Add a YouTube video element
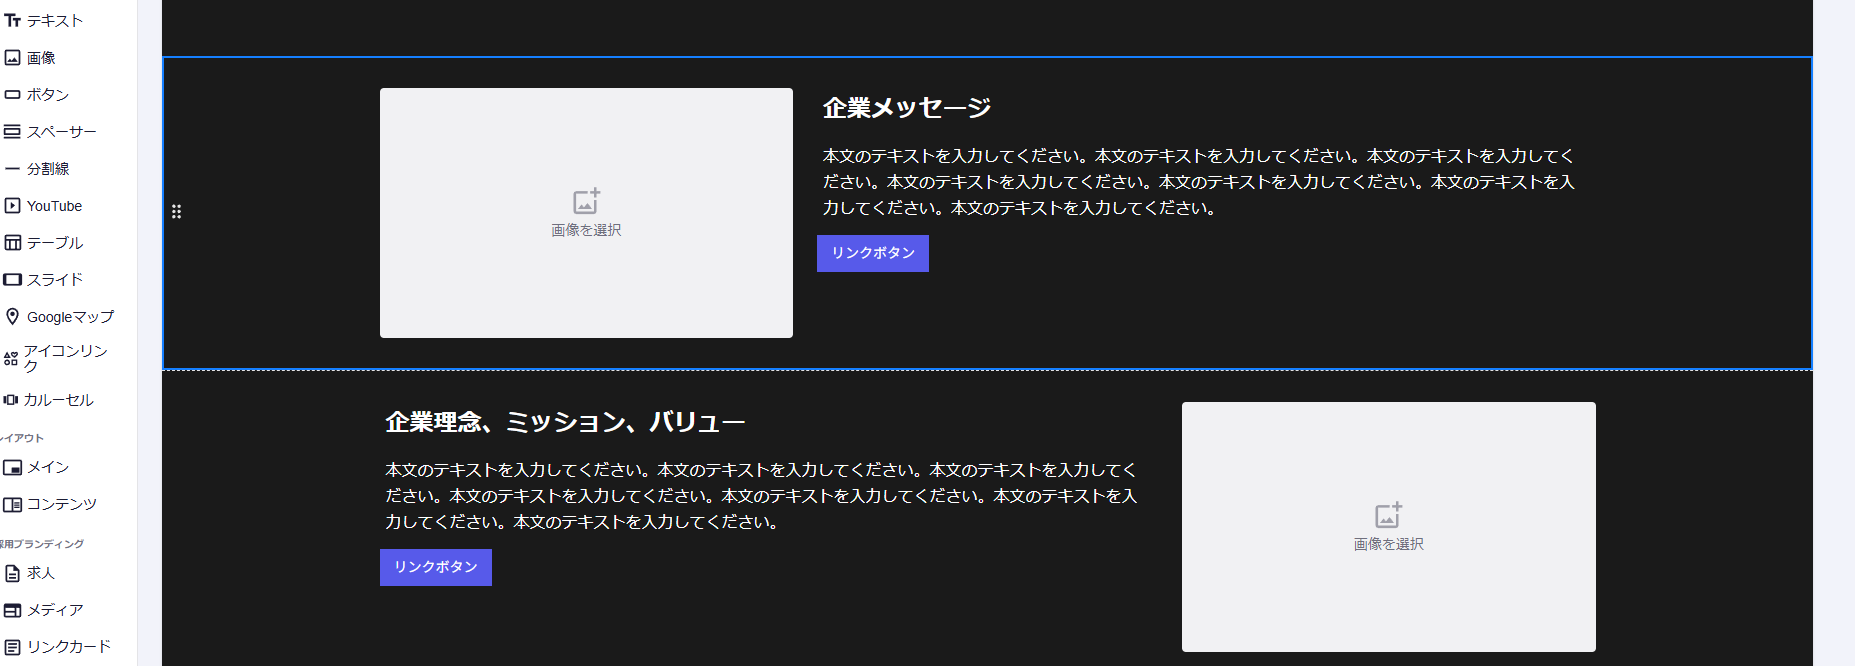1855x666 pixels. click(53, 206)
